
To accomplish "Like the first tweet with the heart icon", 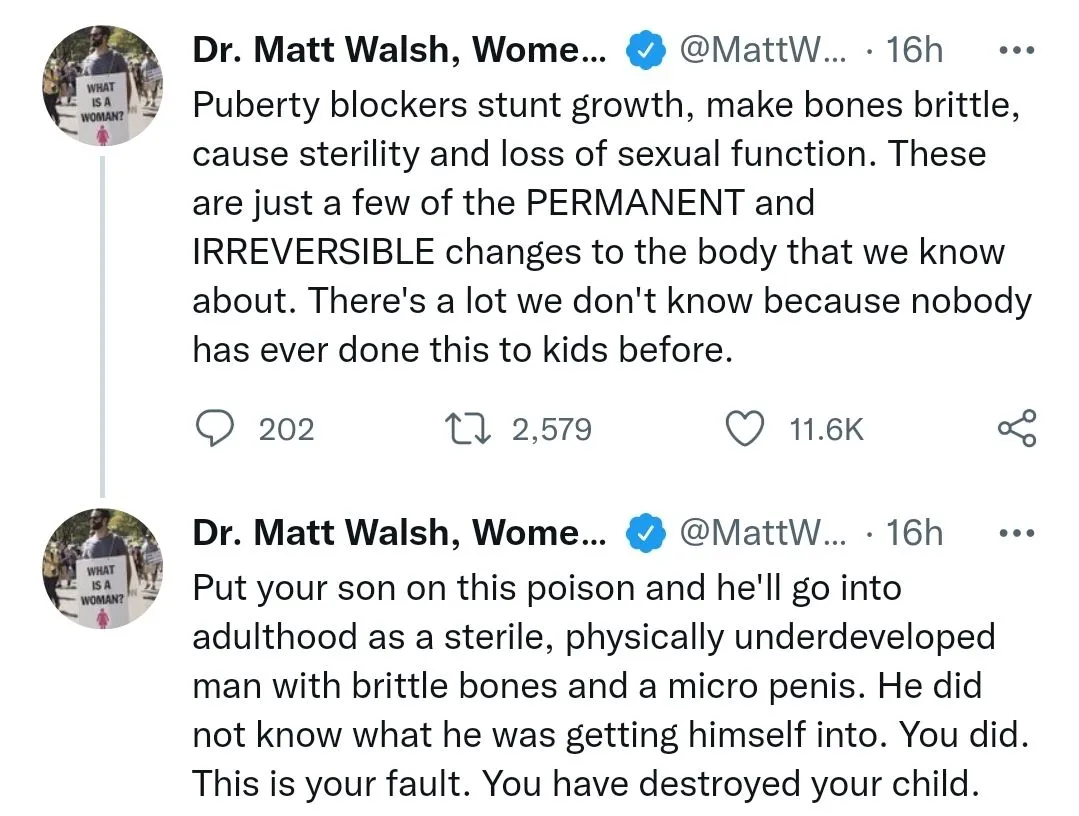I will pyautogui.click(x=743, y=429).
